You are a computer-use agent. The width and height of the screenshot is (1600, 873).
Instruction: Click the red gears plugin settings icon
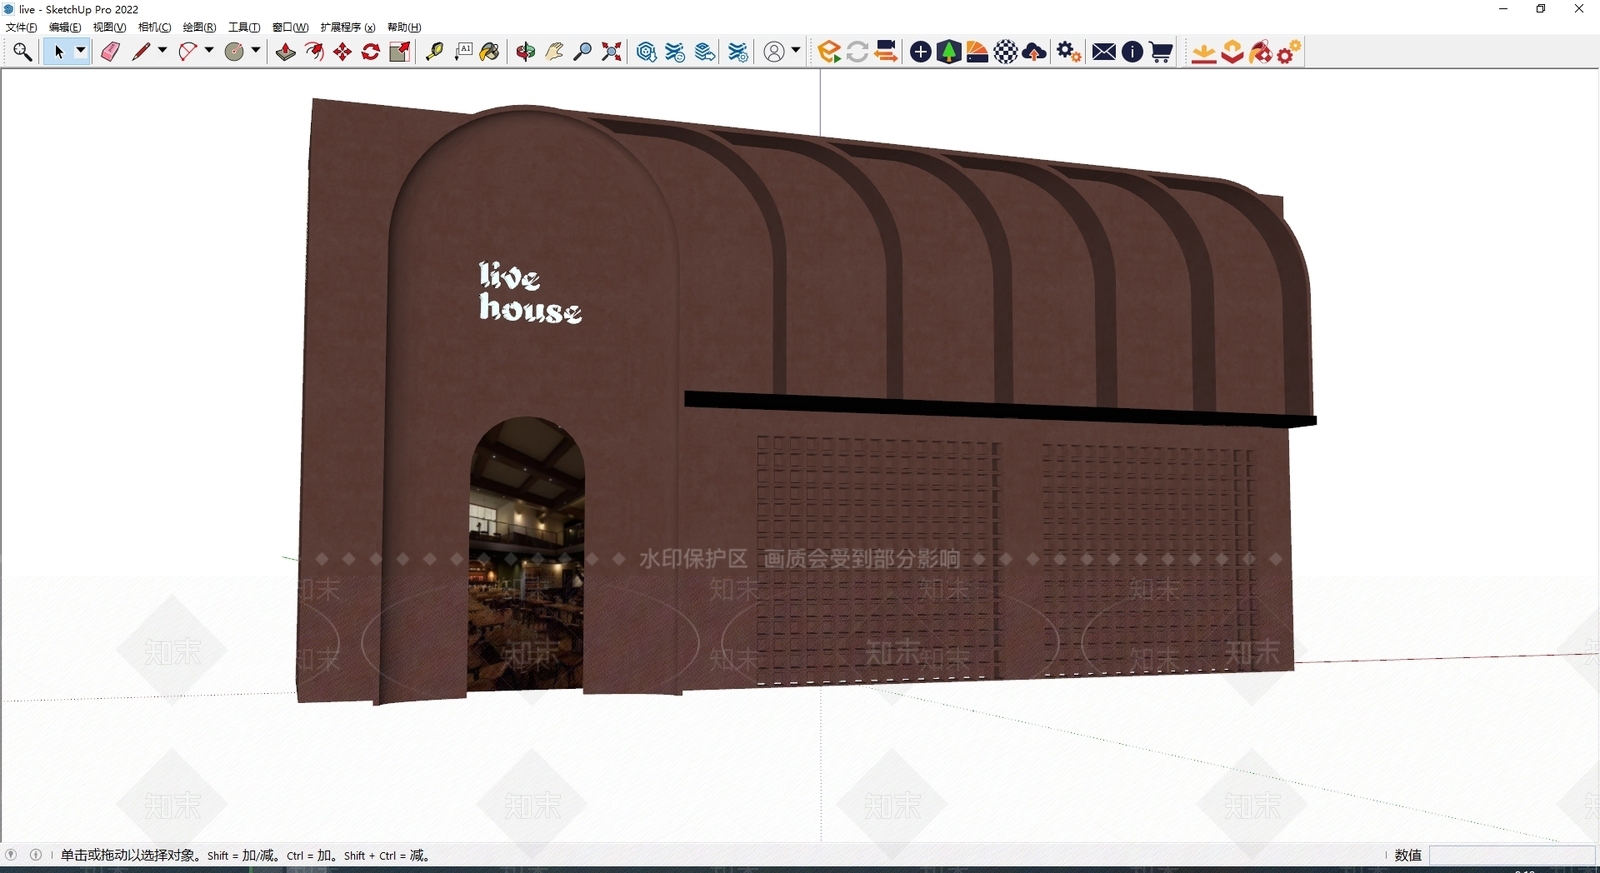click(x=1289, y=52)
